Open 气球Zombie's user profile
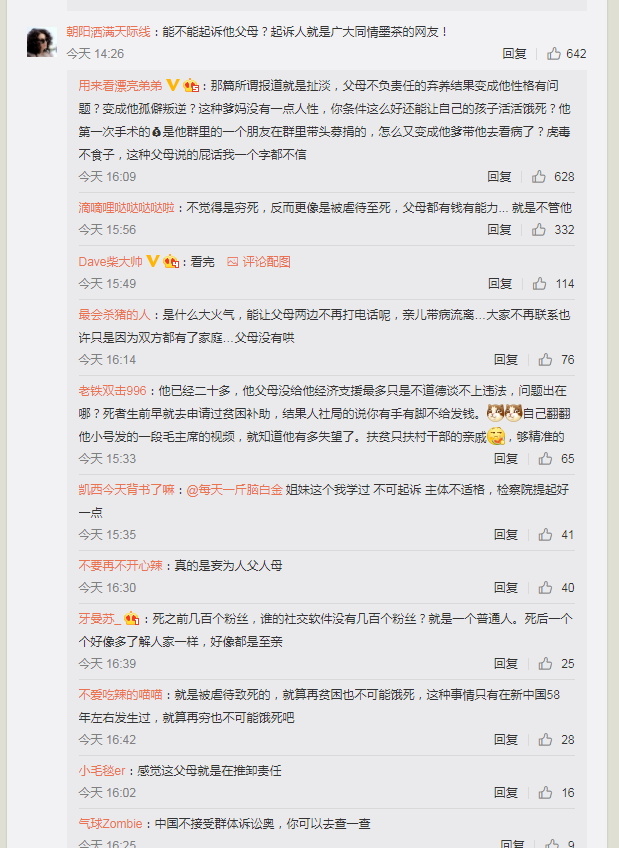Screen dimensions: 619x848 pos(110,824)
